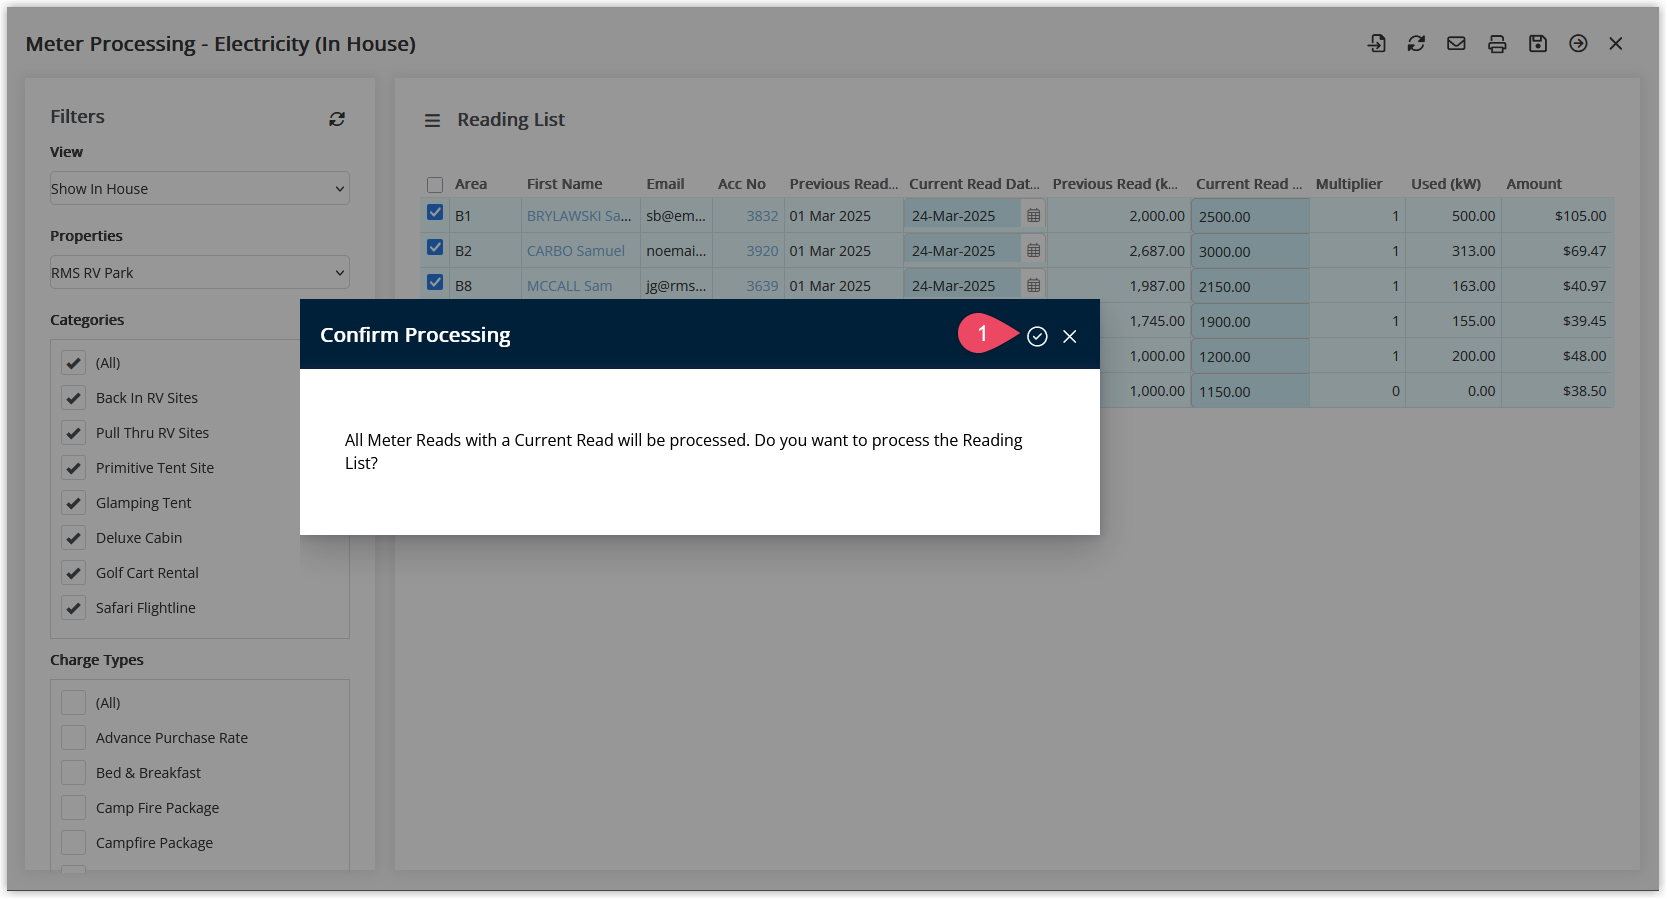Uncheck Glamping Tent category
The image size is (1667, 899).
pyautogui.click(x=74, y=503)
